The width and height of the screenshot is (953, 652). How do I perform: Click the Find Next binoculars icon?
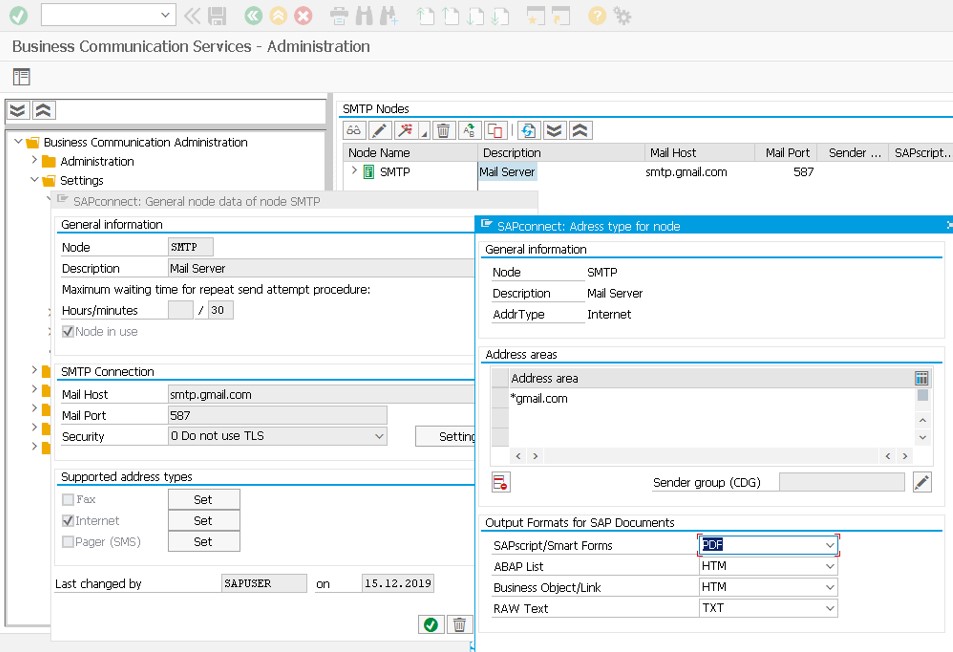point(389,16)
